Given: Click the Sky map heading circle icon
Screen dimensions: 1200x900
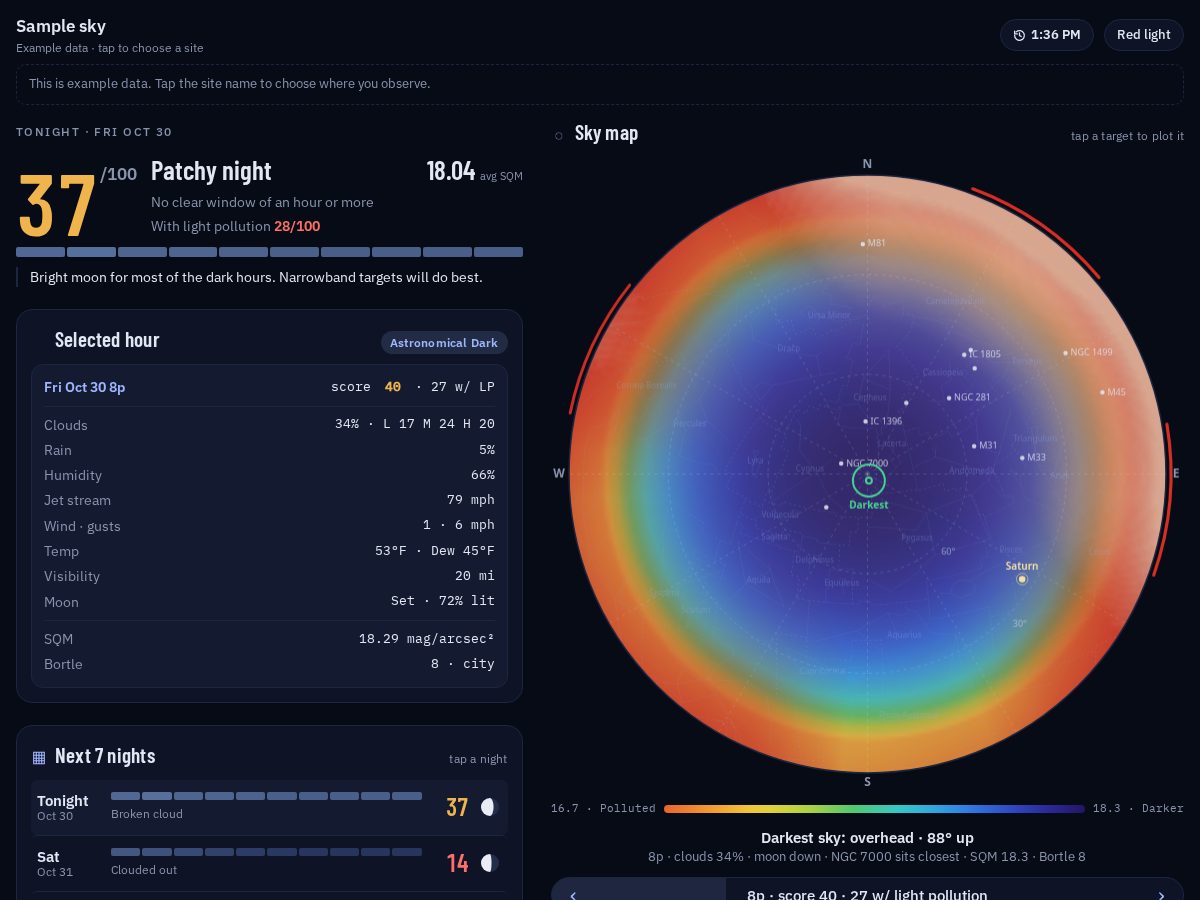Looking at the screenshot, I should pyautogui.click(x=559, y=135).
